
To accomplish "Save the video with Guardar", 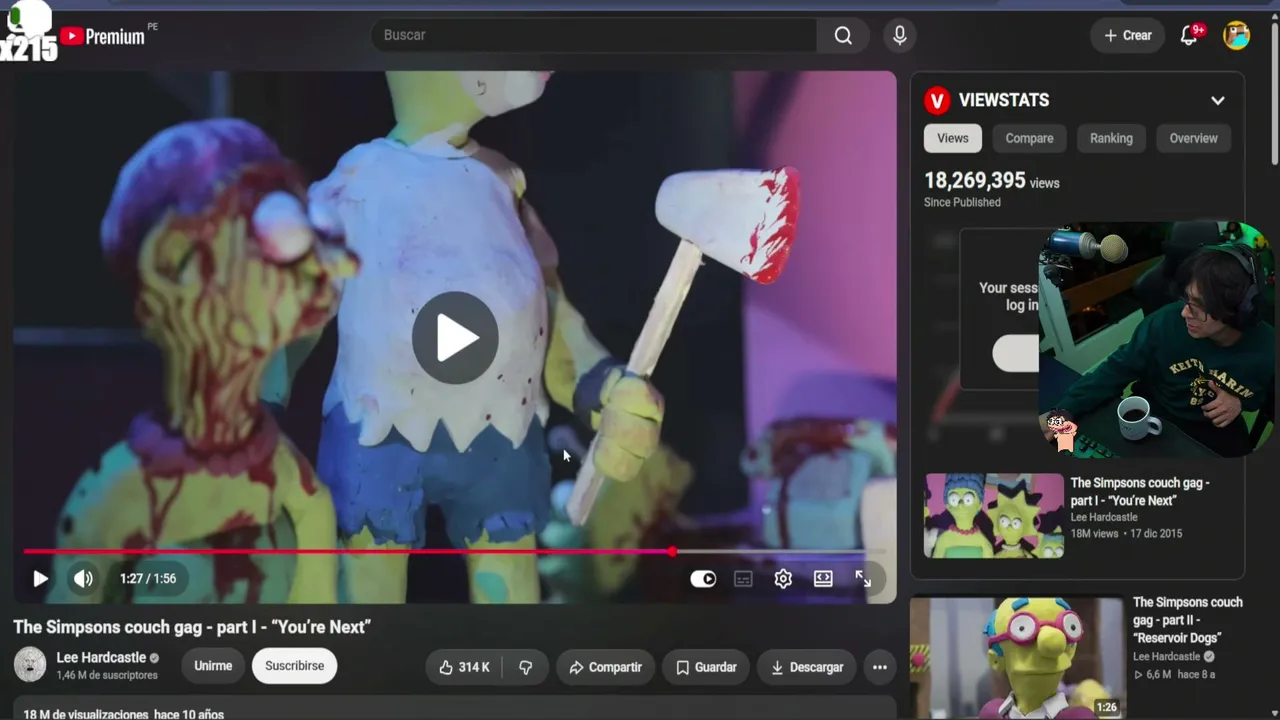I will click(706, 667).
